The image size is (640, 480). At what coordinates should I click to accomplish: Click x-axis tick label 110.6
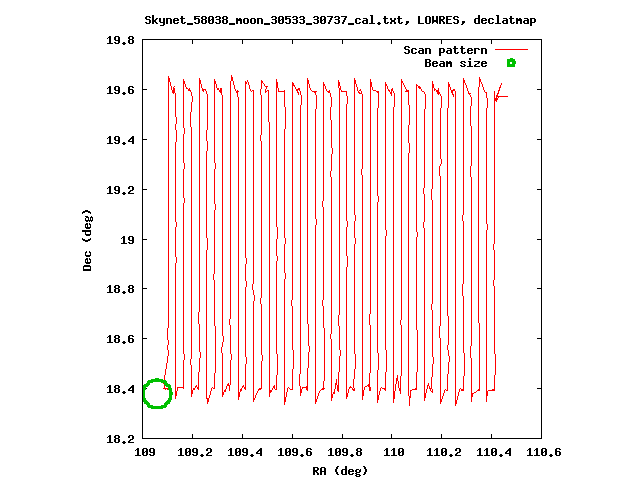(544, 452)
